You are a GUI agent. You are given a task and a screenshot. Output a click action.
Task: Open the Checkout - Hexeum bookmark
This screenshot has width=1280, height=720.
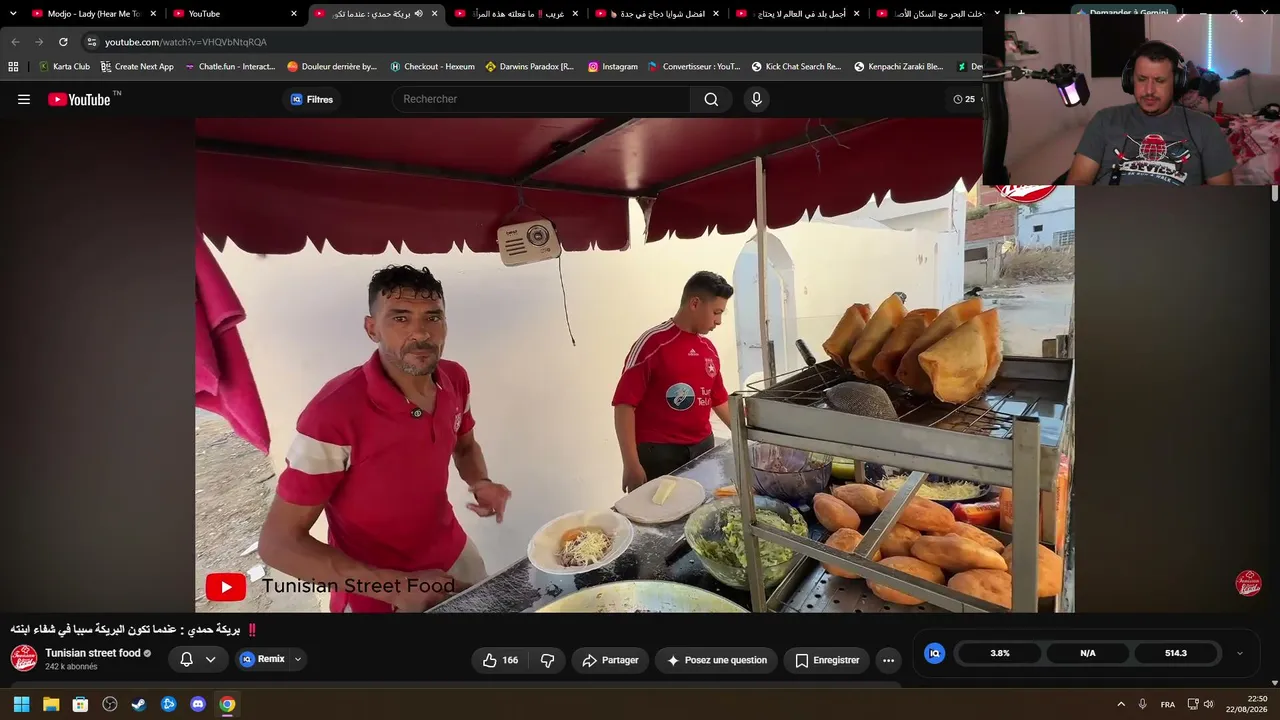[432, 67]
